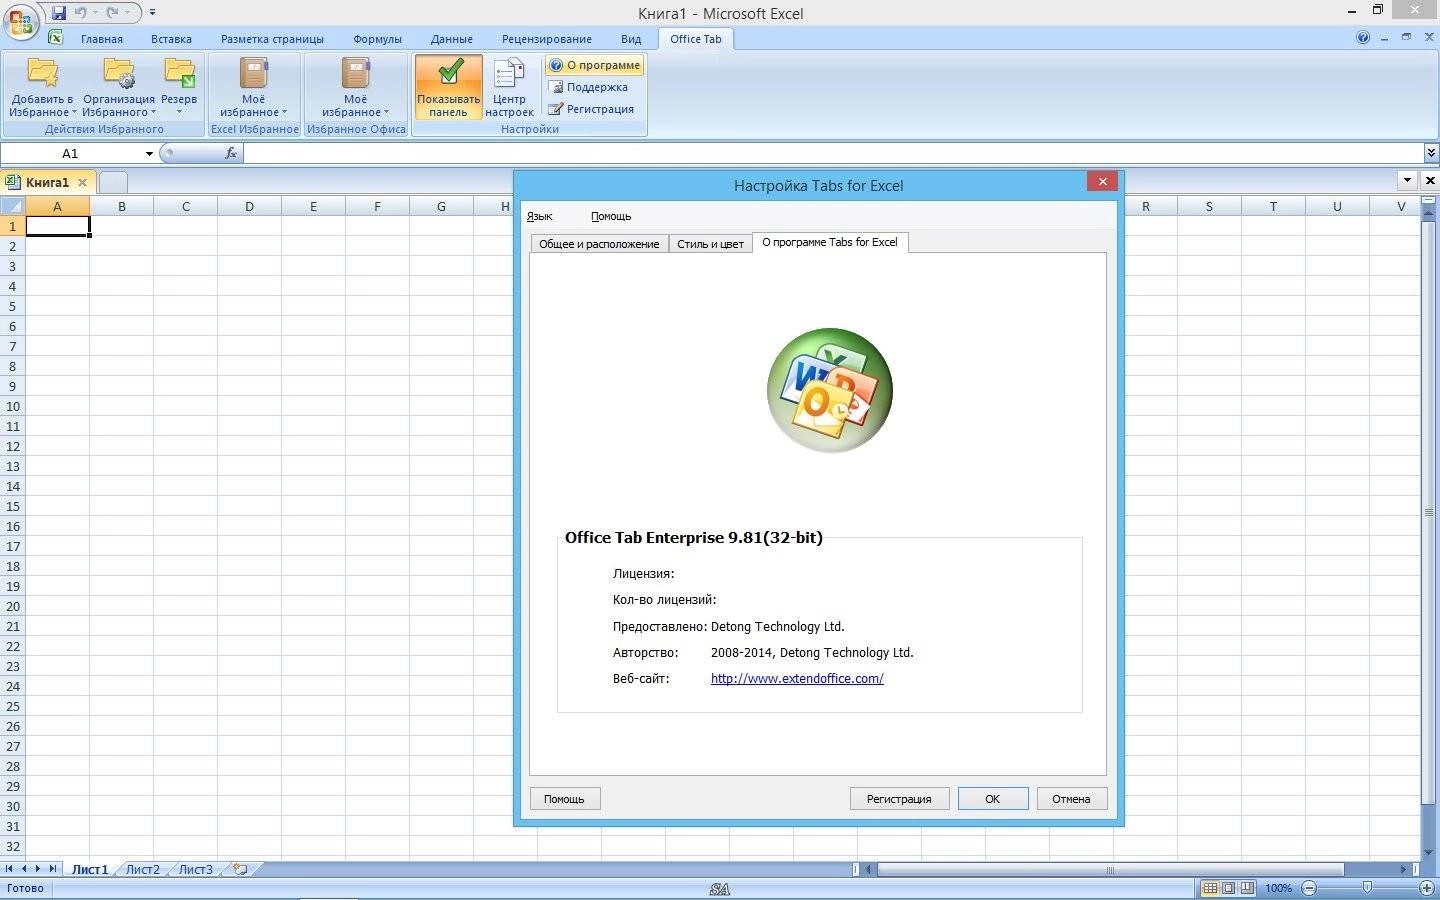Switch to Стиль и цвет tab
The height and width of the screenshot is (900, 1440).
click(x=710, y=244)
